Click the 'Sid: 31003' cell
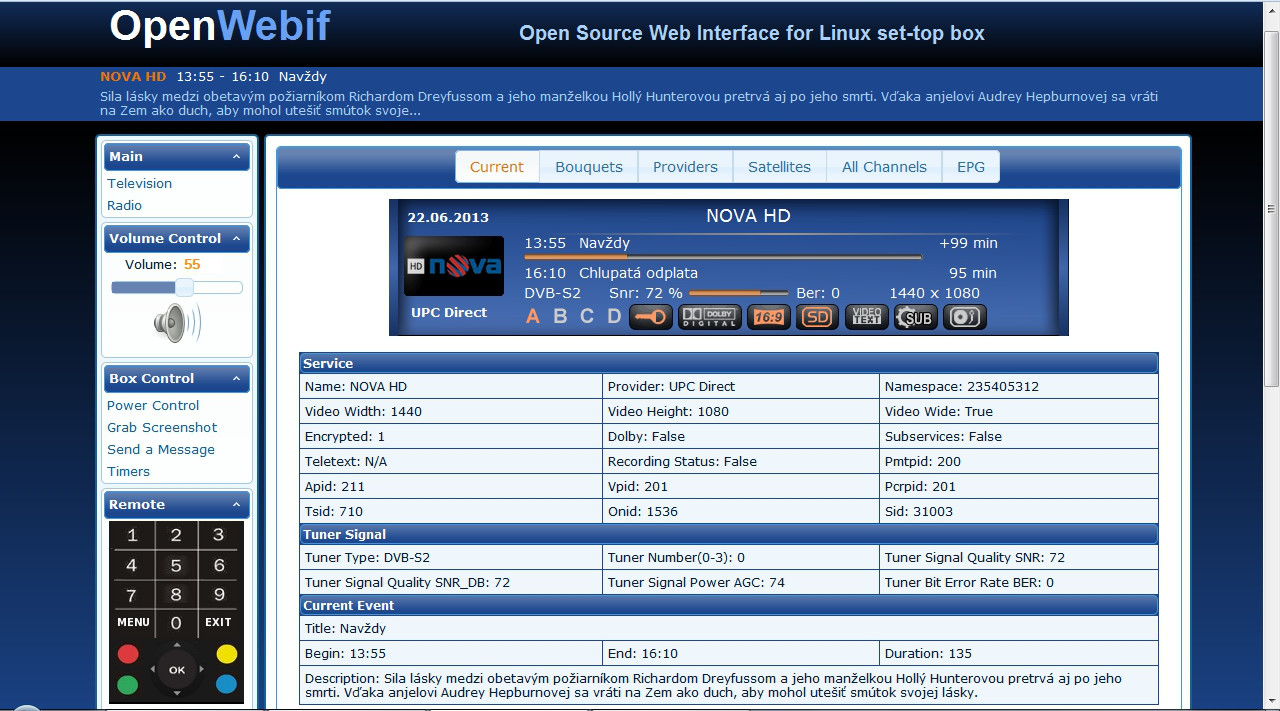 pyautogui.click(x=1019, y=511)
